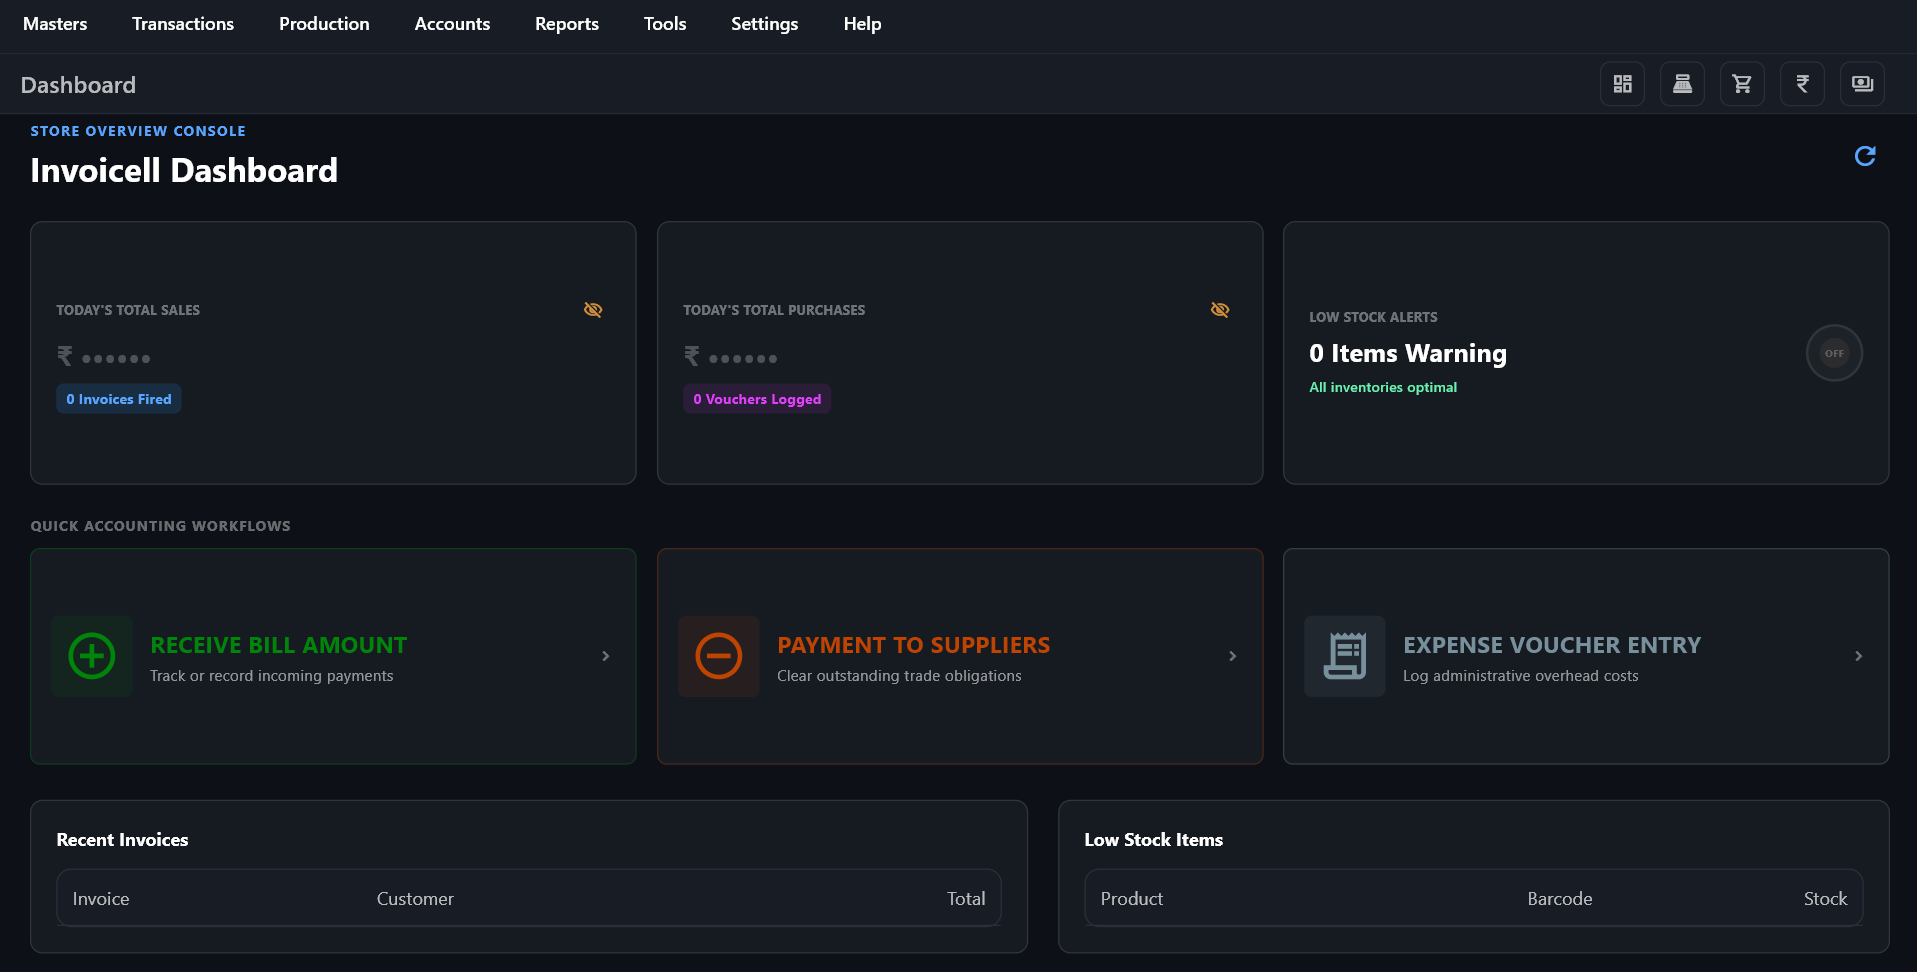This screenshot has width=1917, height=972.
Task: Click the Payment to Suppliers title
Action: [x=914, y=645]
